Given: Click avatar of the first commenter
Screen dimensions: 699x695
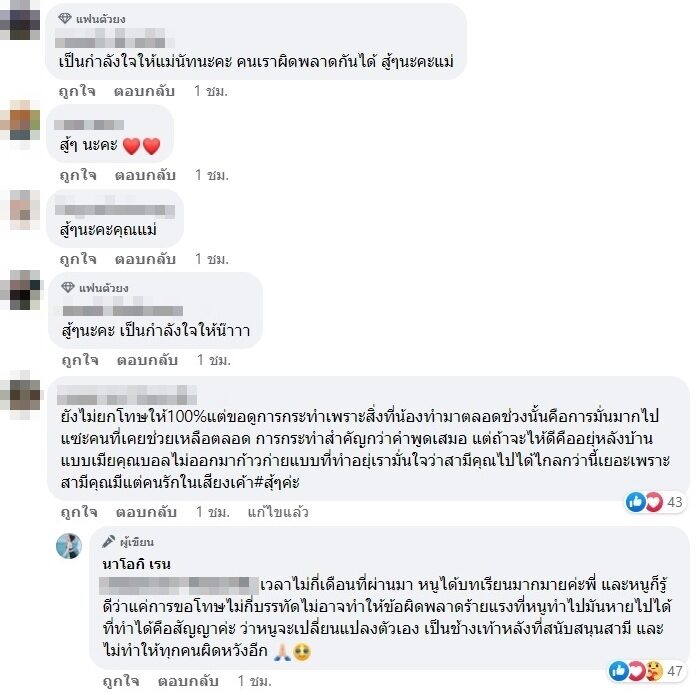Looking at the screenshot, I should (20, 21).
